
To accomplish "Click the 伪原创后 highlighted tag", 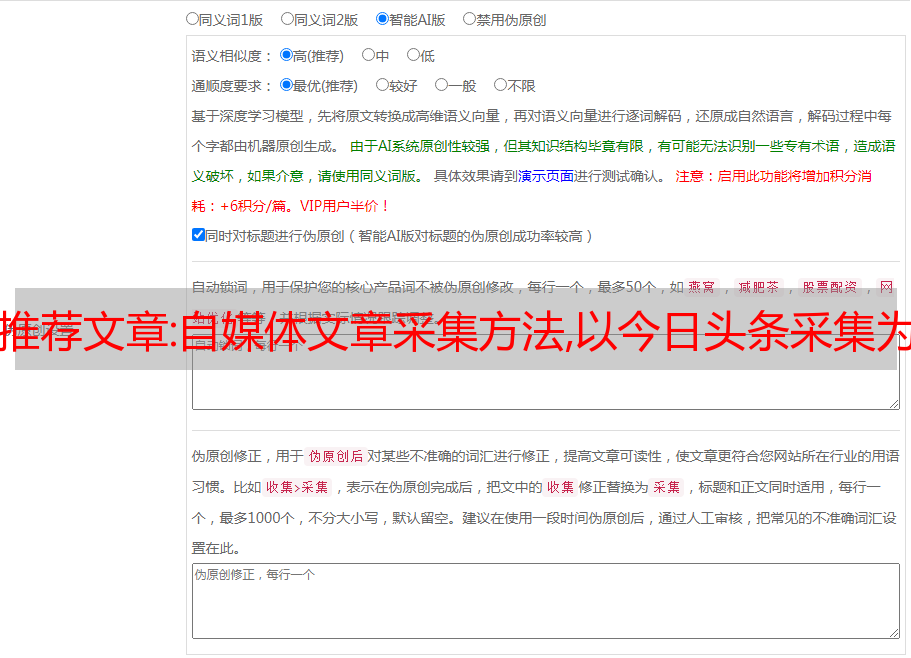I will (x=336, y=456).
